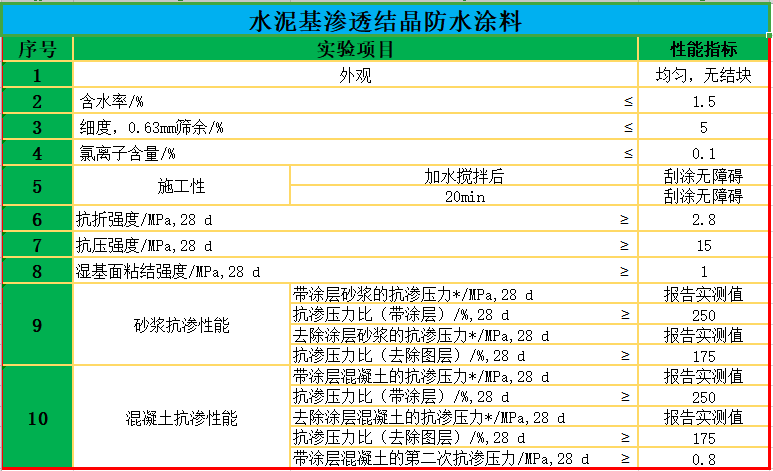The height and width of the screenshot is (471, 773).
Task: Click the 均匀，无结块 value cell
Action: pyautogui.click(x=703, y=75)
